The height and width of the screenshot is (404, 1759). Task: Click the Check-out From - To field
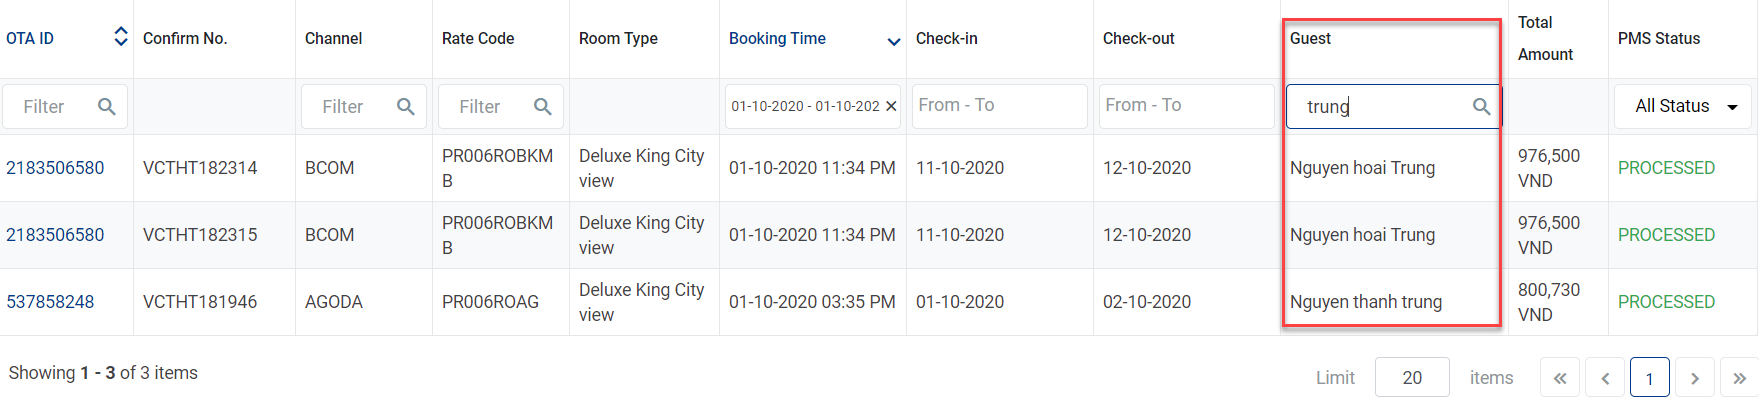click(1184, 106)
